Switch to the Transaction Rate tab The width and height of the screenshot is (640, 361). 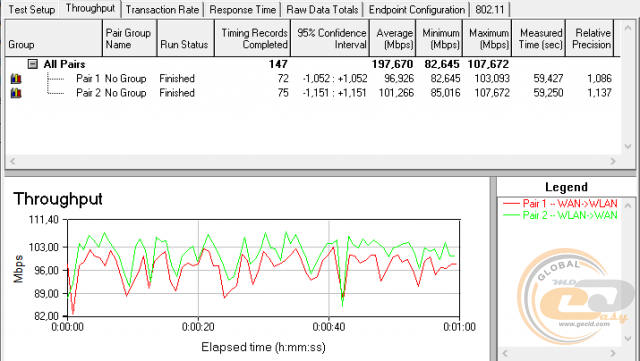click(162, 9)
